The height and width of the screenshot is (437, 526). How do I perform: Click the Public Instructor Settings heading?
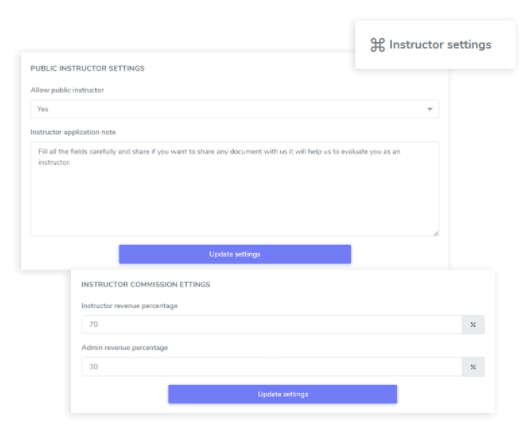[x=88, y=68]
